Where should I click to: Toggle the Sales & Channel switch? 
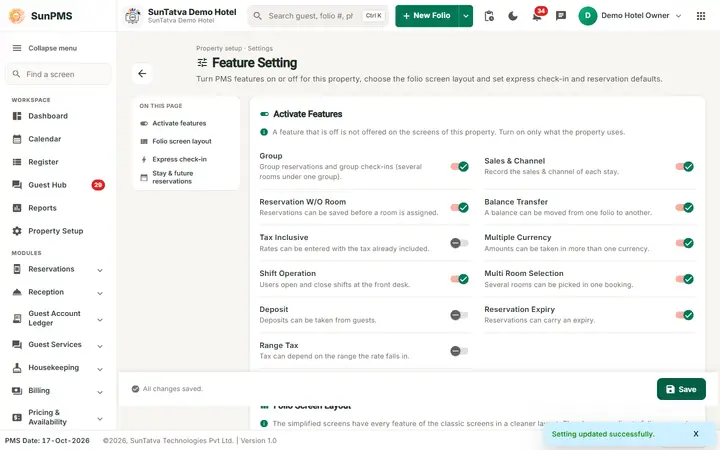(684, 166)
